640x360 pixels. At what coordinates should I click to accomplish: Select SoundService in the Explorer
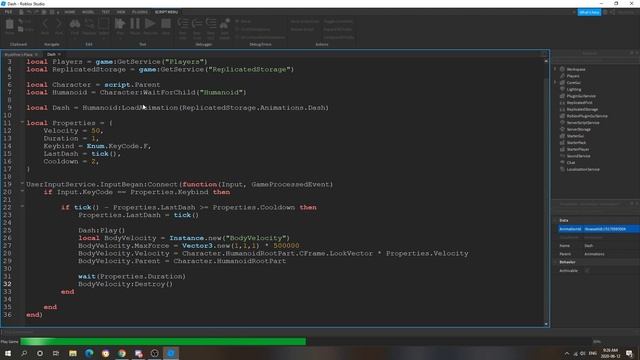[x=578, y=156]
